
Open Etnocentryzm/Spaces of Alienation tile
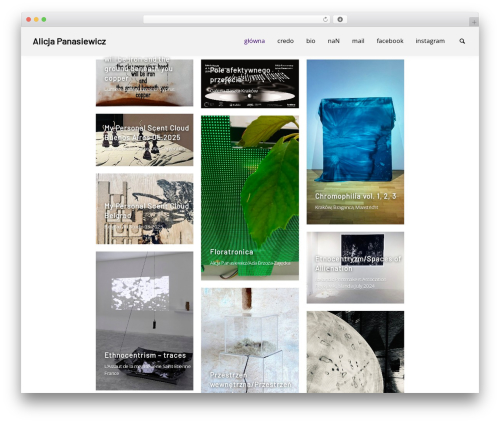355,267
